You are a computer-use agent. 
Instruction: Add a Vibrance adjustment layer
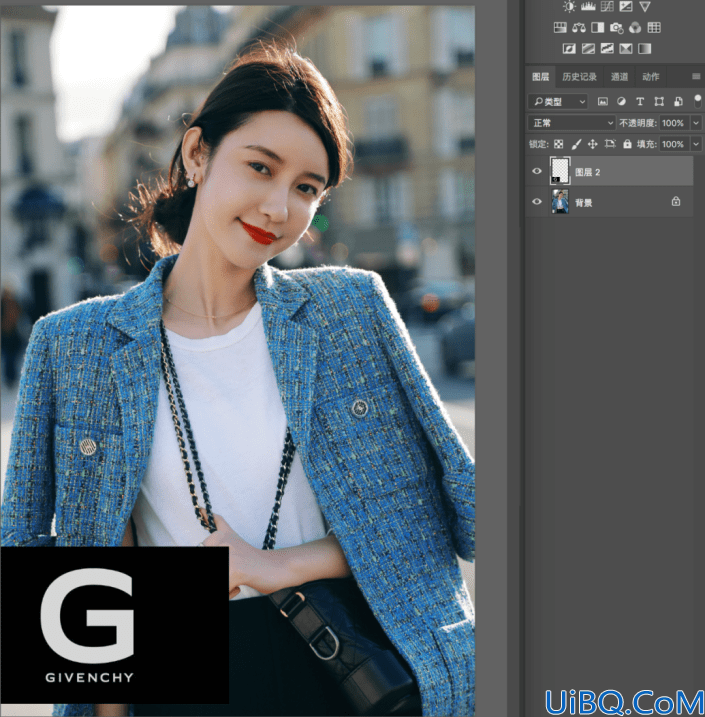tap(645, 6)
